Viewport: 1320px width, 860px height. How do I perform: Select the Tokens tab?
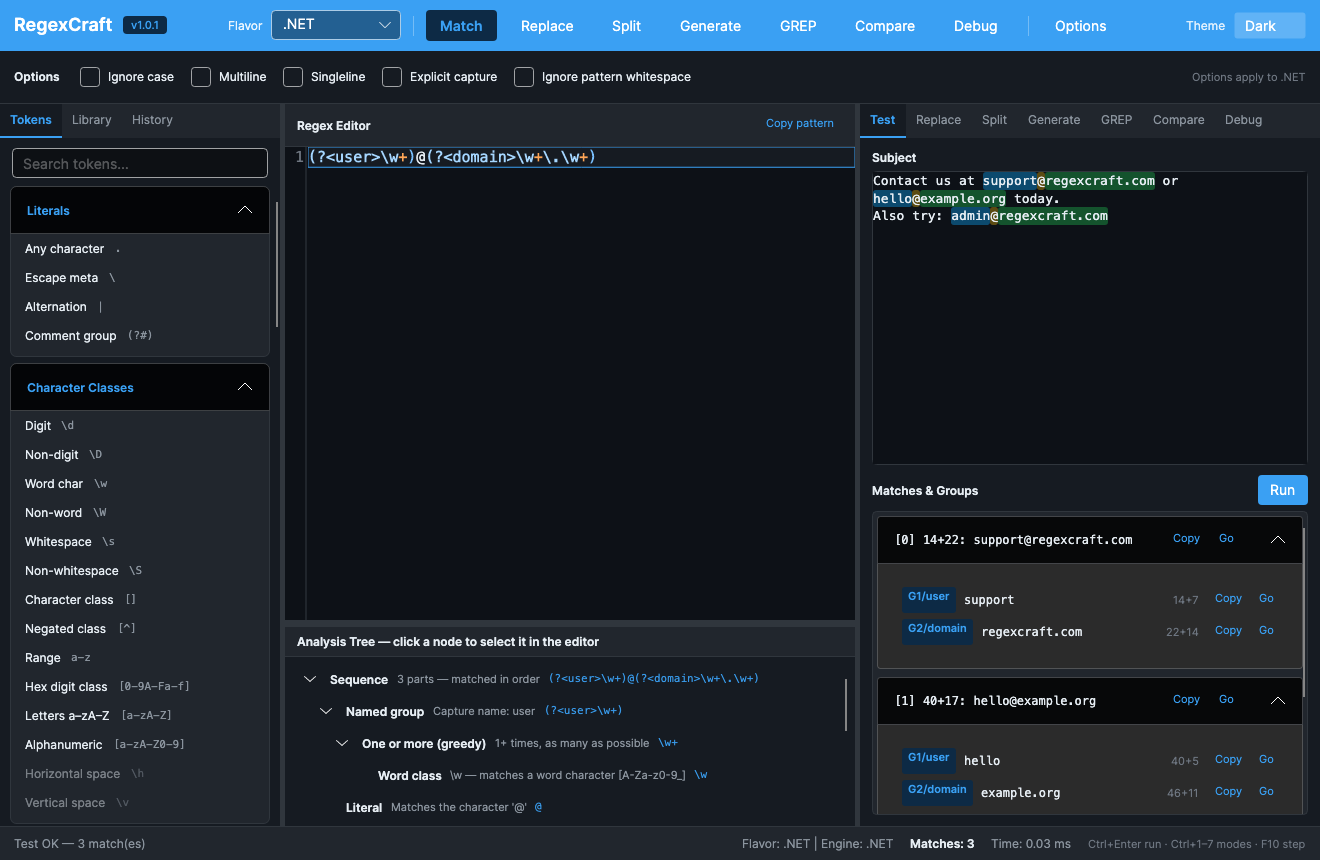point(31,120)
